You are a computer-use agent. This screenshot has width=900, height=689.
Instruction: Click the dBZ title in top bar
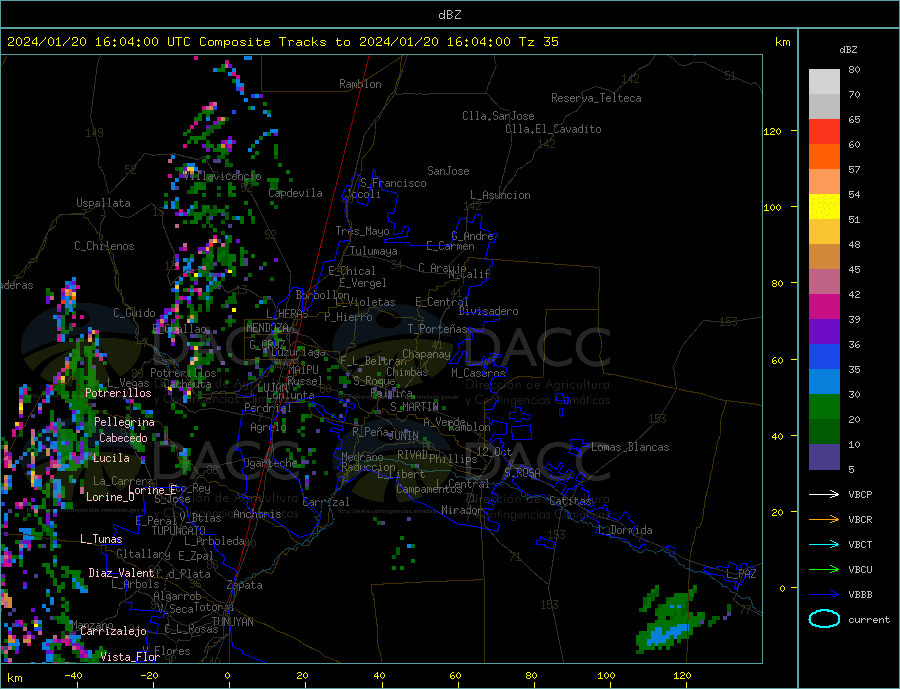449,15
